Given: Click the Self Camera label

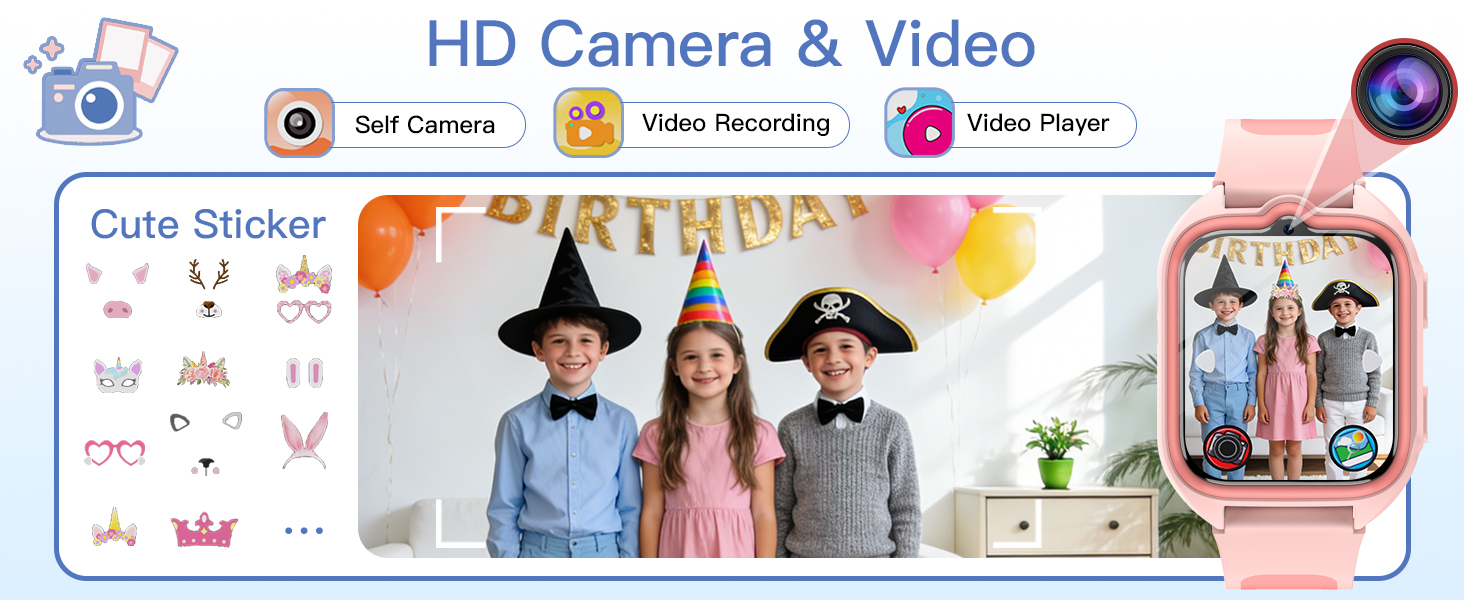Looking at the screenshot, I should [425, 125].
